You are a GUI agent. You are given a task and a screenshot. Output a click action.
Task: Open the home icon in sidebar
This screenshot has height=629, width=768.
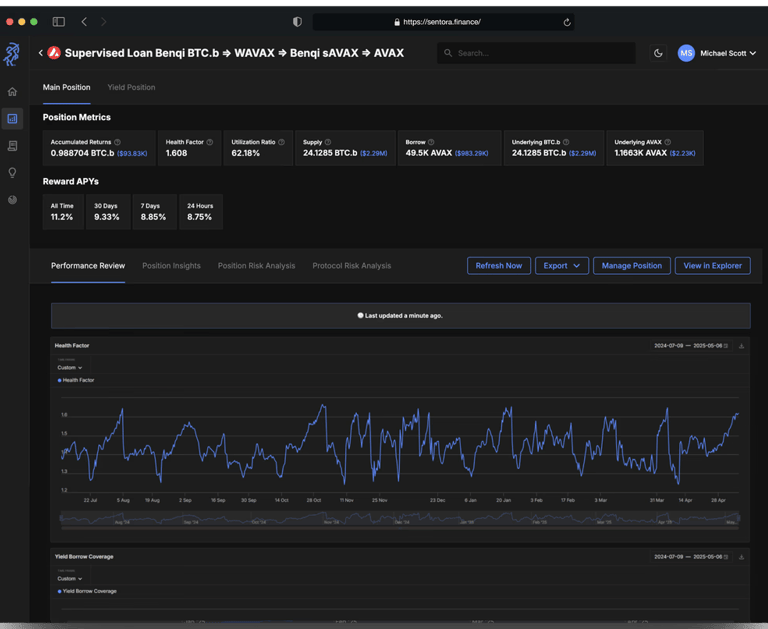click(x=12, y=92)
